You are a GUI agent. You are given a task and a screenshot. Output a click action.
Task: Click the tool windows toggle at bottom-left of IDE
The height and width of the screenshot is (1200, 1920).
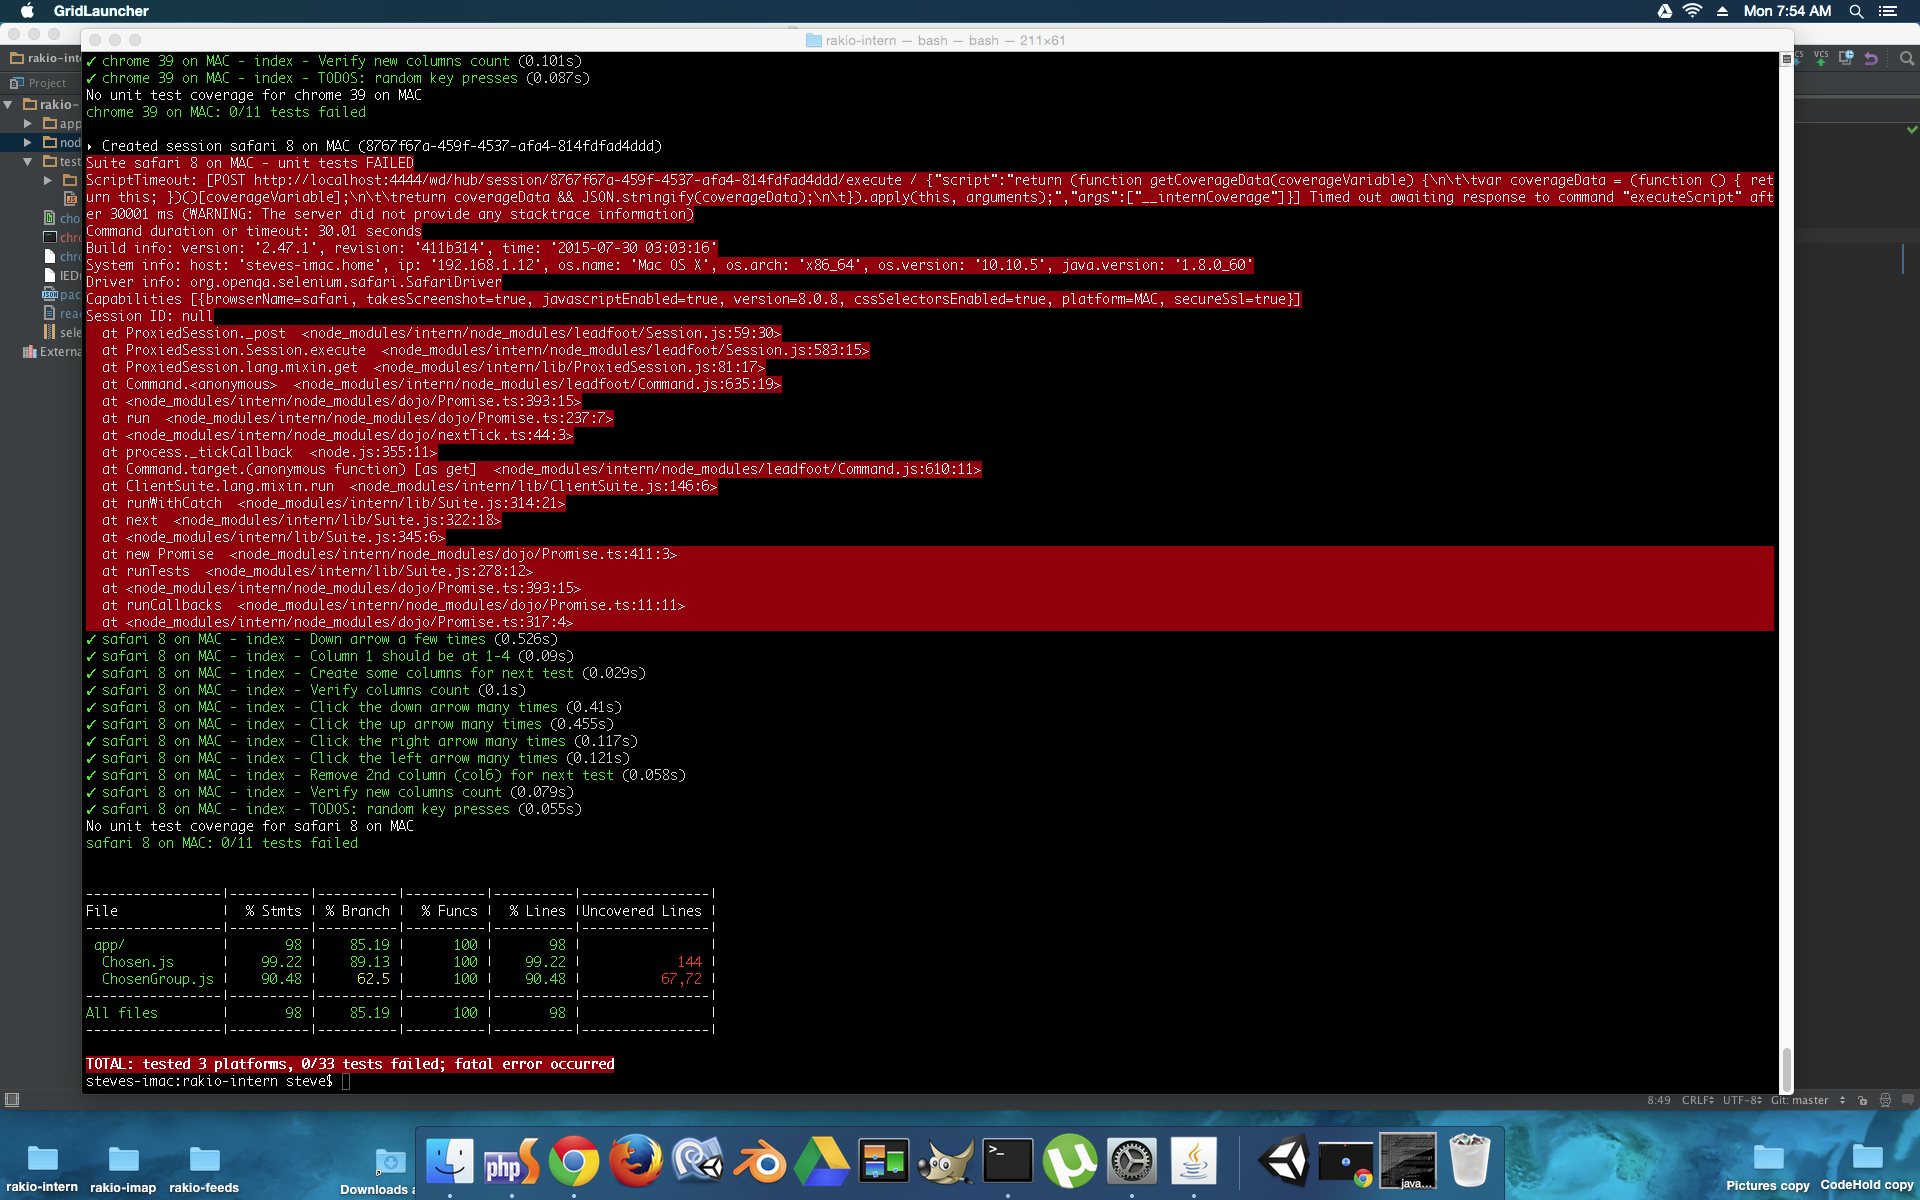(12, 1100)
